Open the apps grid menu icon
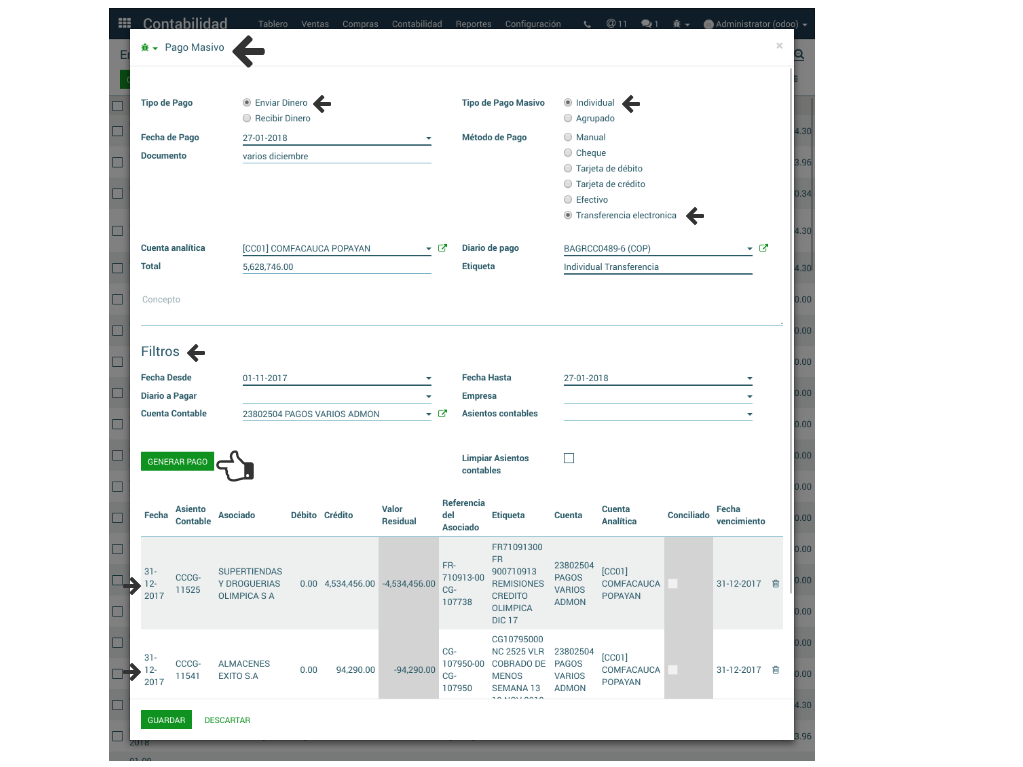 coord(124,23)
